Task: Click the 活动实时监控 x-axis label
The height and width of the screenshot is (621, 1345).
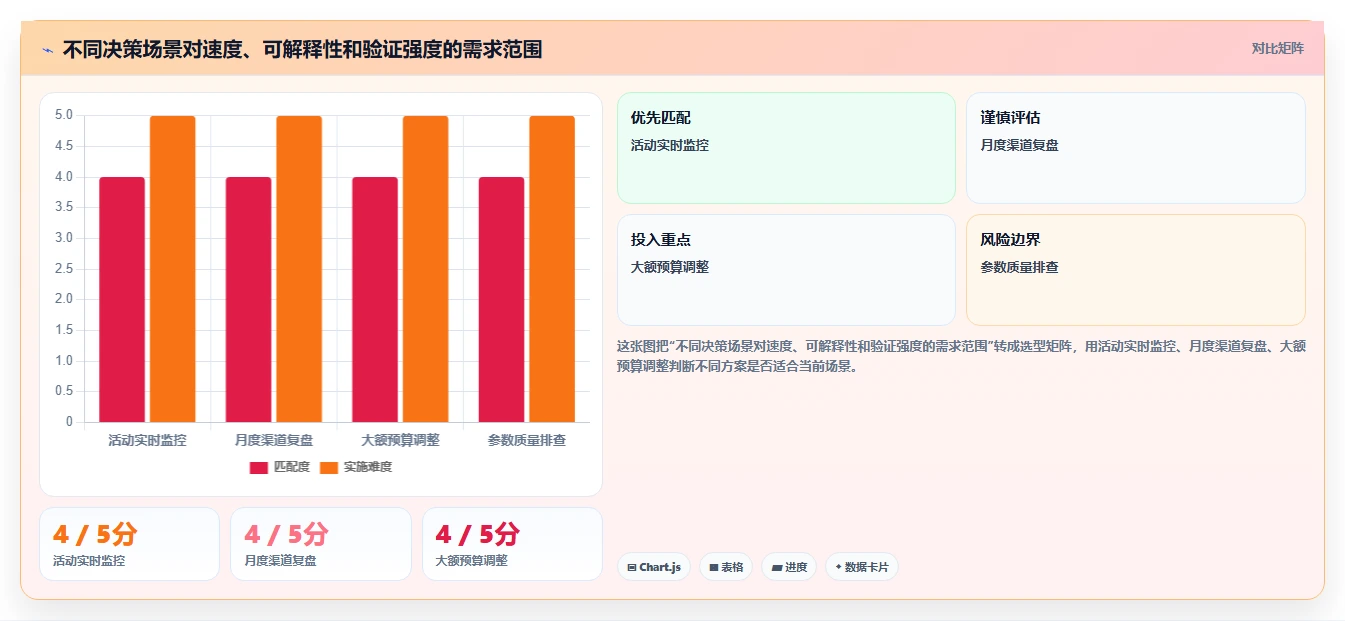Action: pos(148,440)
